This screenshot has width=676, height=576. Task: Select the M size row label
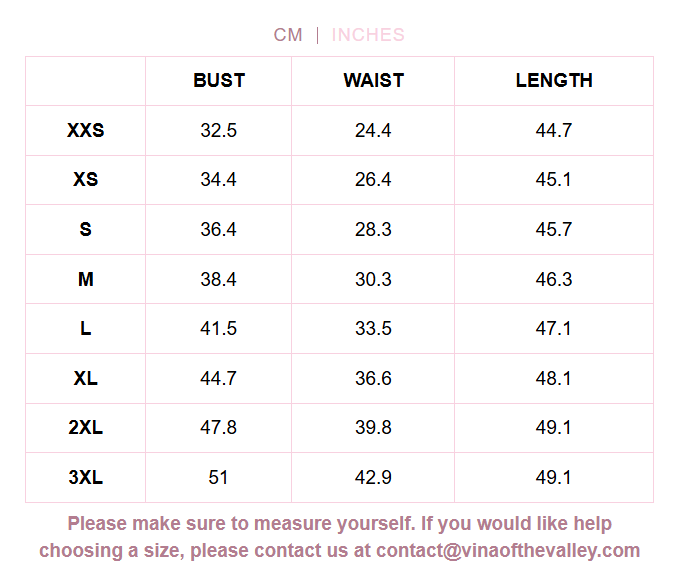coord(86,279)
